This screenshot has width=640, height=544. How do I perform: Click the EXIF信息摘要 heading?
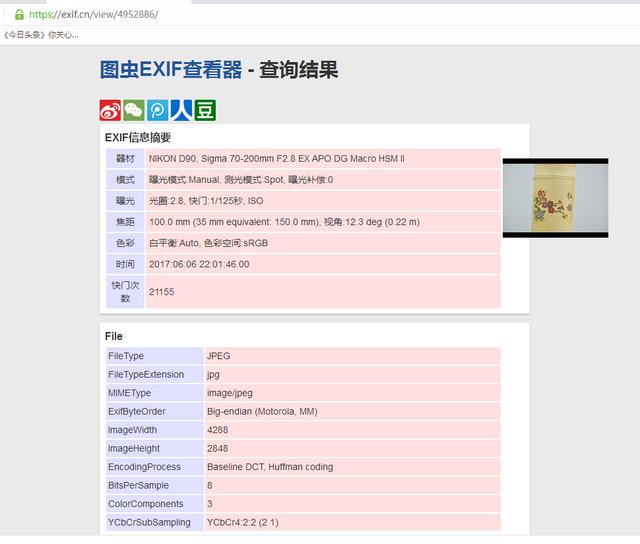[138, 138]
